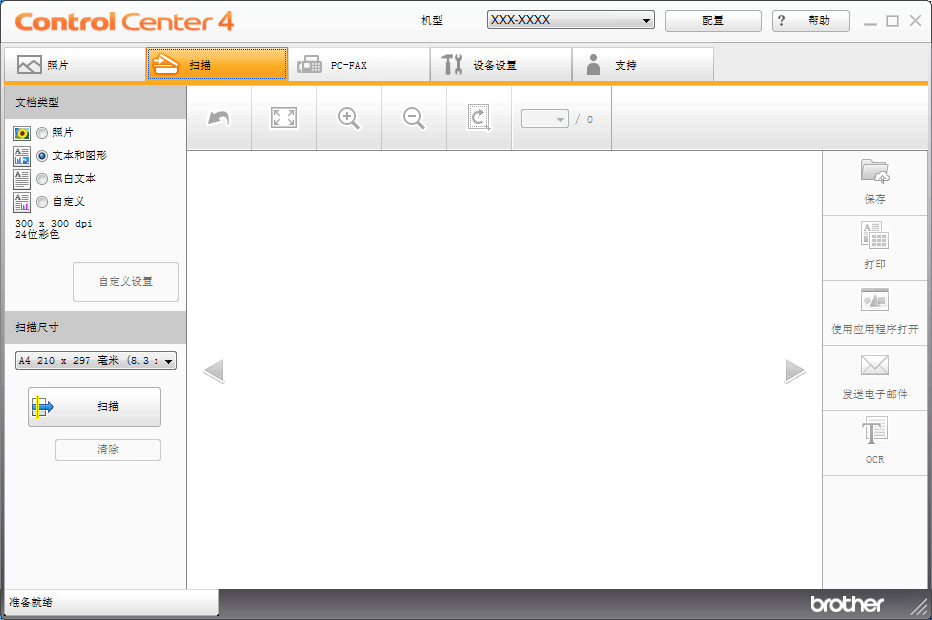Open the 机型 model dropdown
Image resolution: width=932 pixels, height=620 pixels.
coord(570,20)
